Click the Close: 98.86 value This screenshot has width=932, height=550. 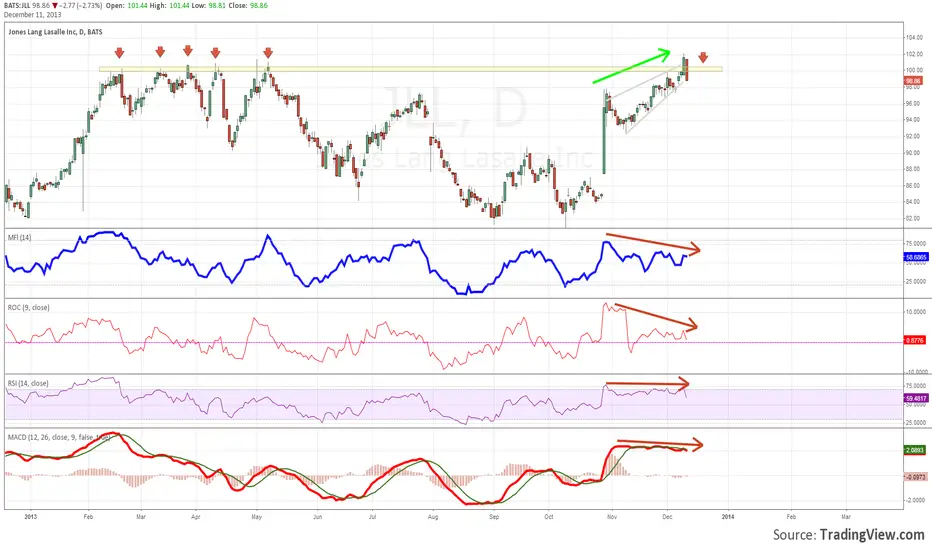(x=248, y=5)
